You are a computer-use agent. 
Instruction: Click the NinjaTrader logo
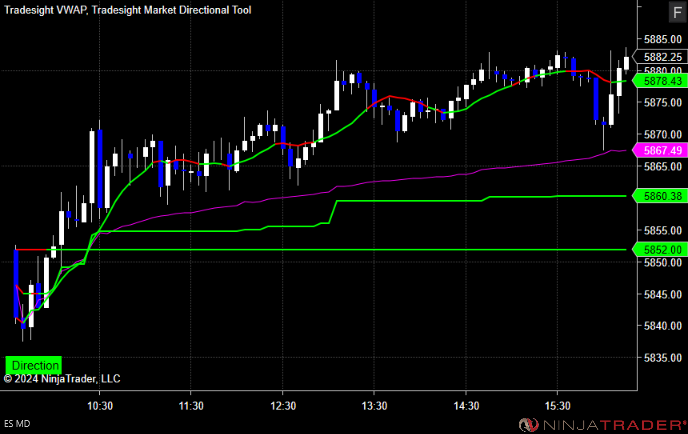pos(602,425)
